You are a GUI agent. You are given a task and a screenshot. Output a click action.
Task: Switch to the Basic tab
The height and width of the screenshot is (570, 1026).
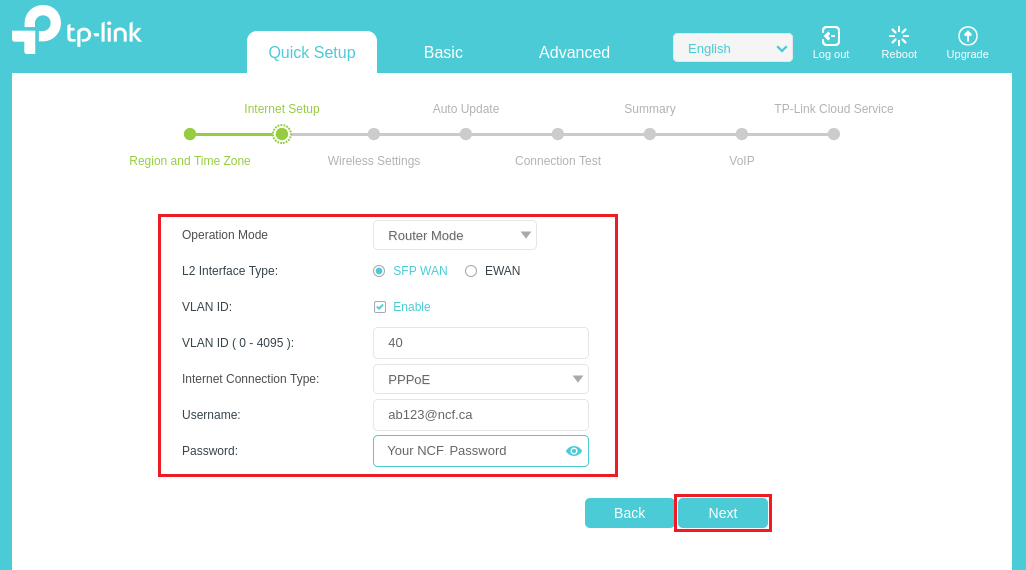click(443, 53)
